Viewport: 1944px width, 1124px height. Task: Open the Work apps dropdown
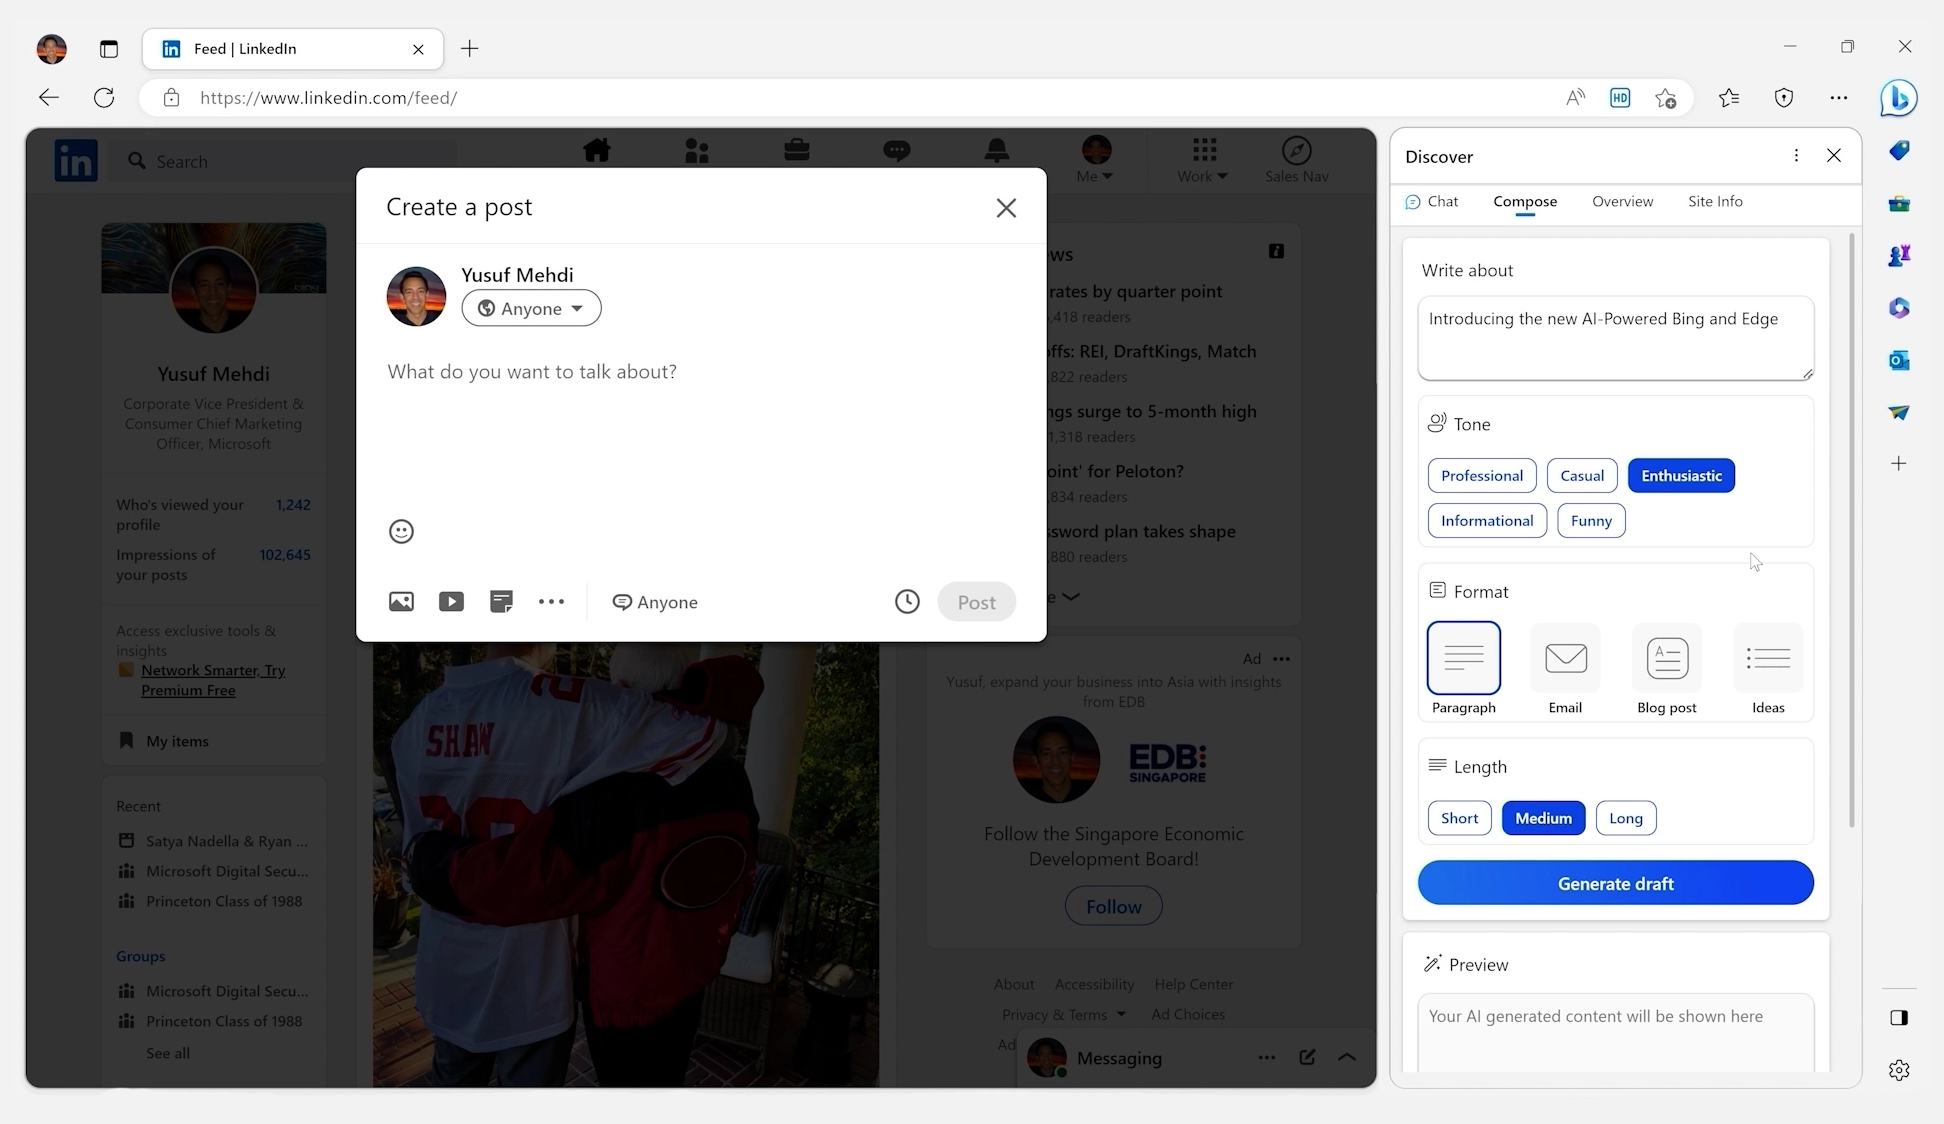1202,160
